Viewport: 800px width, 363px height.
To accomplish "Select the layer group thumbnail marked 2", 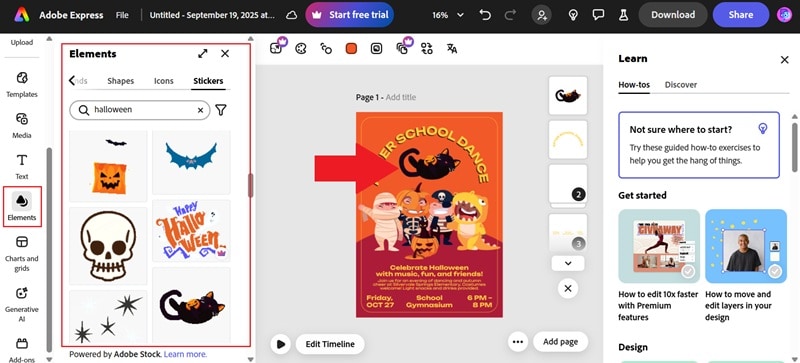I will (x=568, y=184).
